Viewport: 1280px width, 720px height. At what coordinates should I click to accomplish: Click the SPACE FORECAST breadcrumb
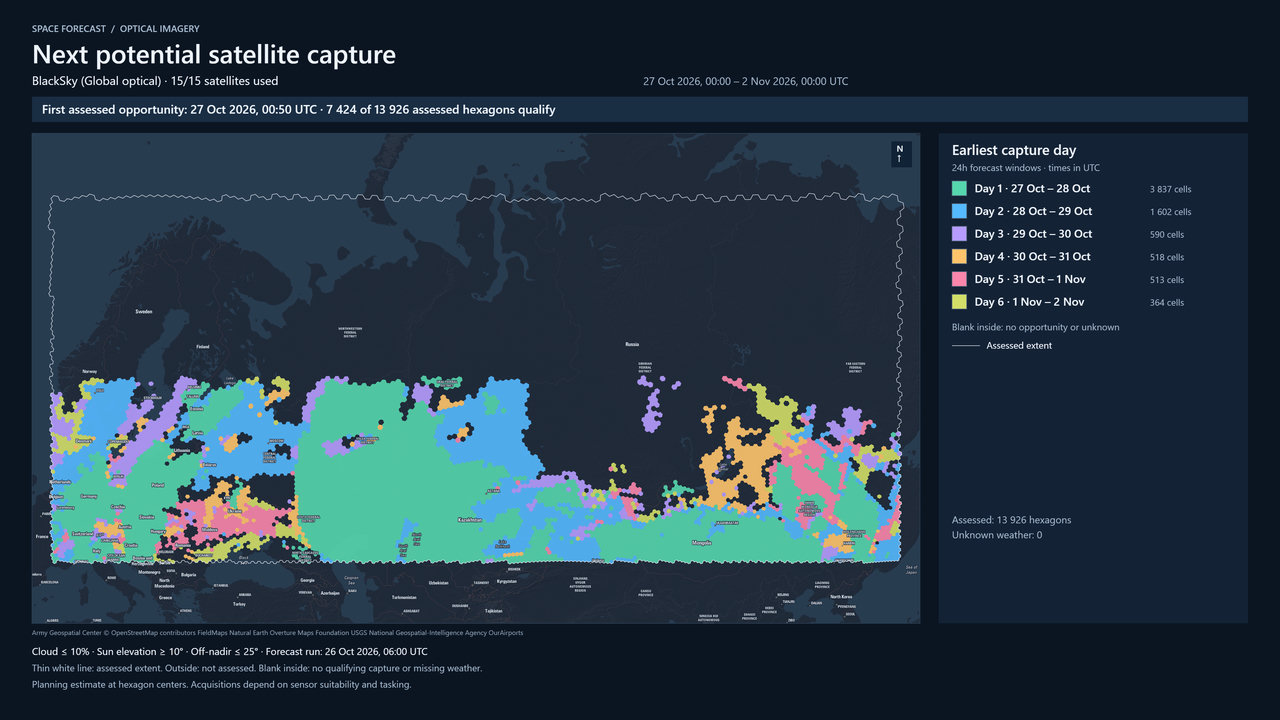click(x=71, y=29)
